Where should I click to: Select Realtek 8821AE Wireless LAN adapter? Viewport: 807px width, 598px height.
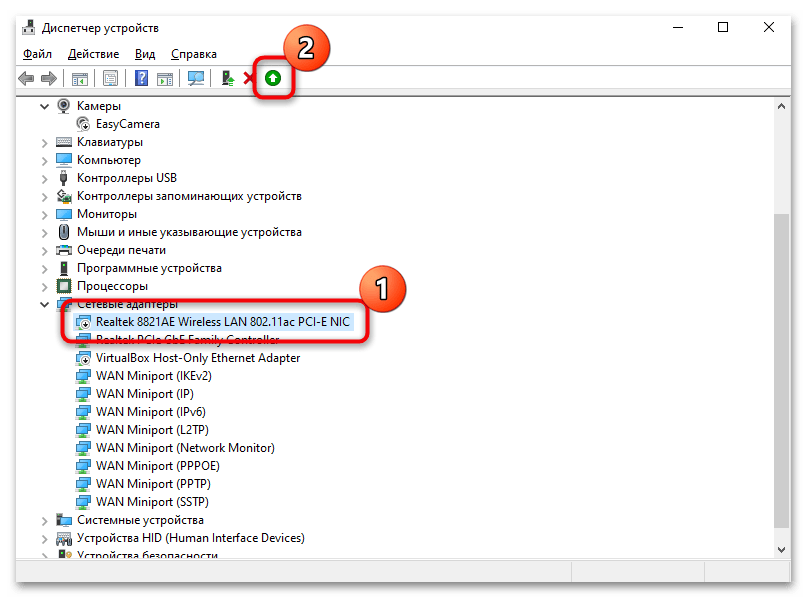click(224, 322)
